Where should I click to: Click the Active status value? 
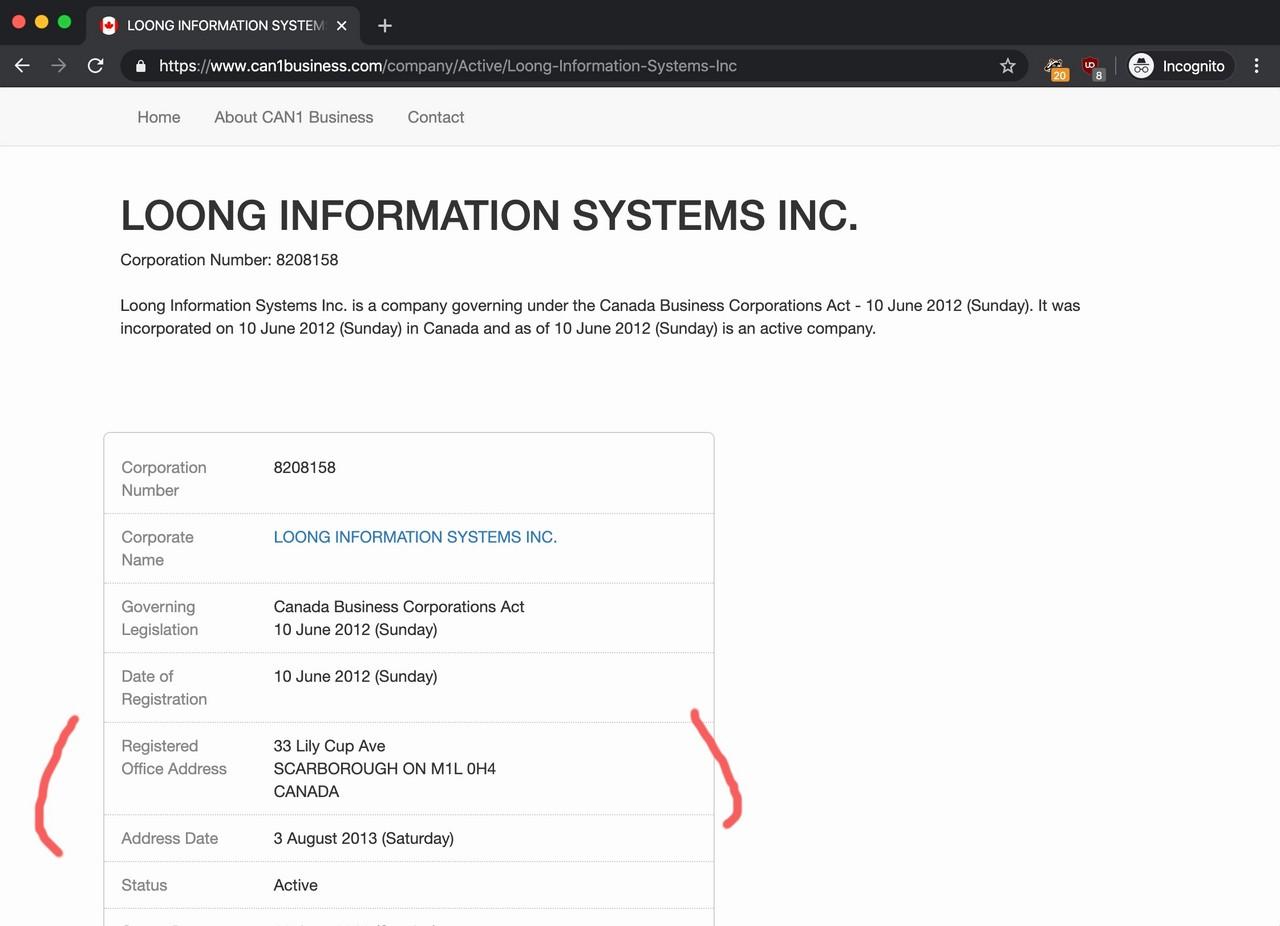[296, 885]
